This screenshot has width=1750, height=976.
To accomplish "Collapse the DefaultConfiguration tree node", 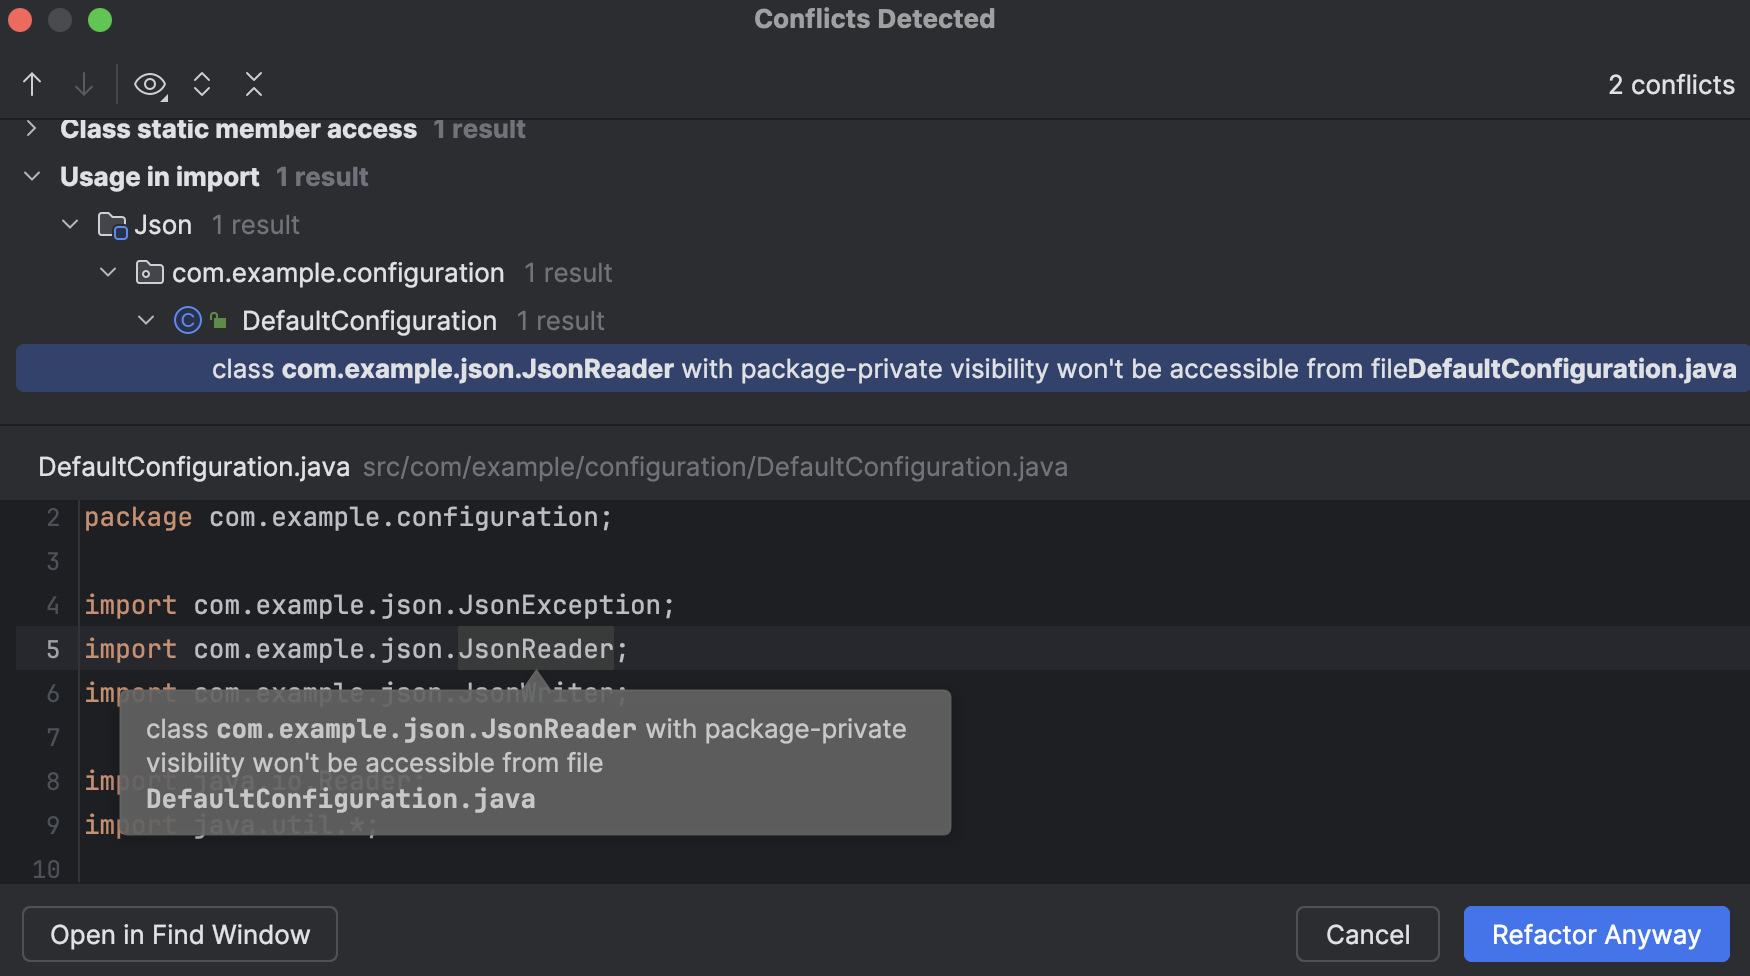I will click(146, 320).
